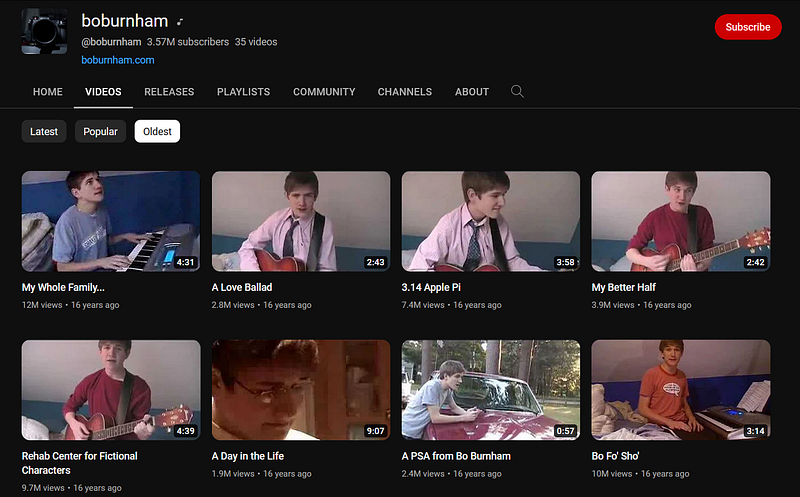Click the 35 videos count text
The width and height of the screenshot is (800, 497).
click(x=256, y=42)
